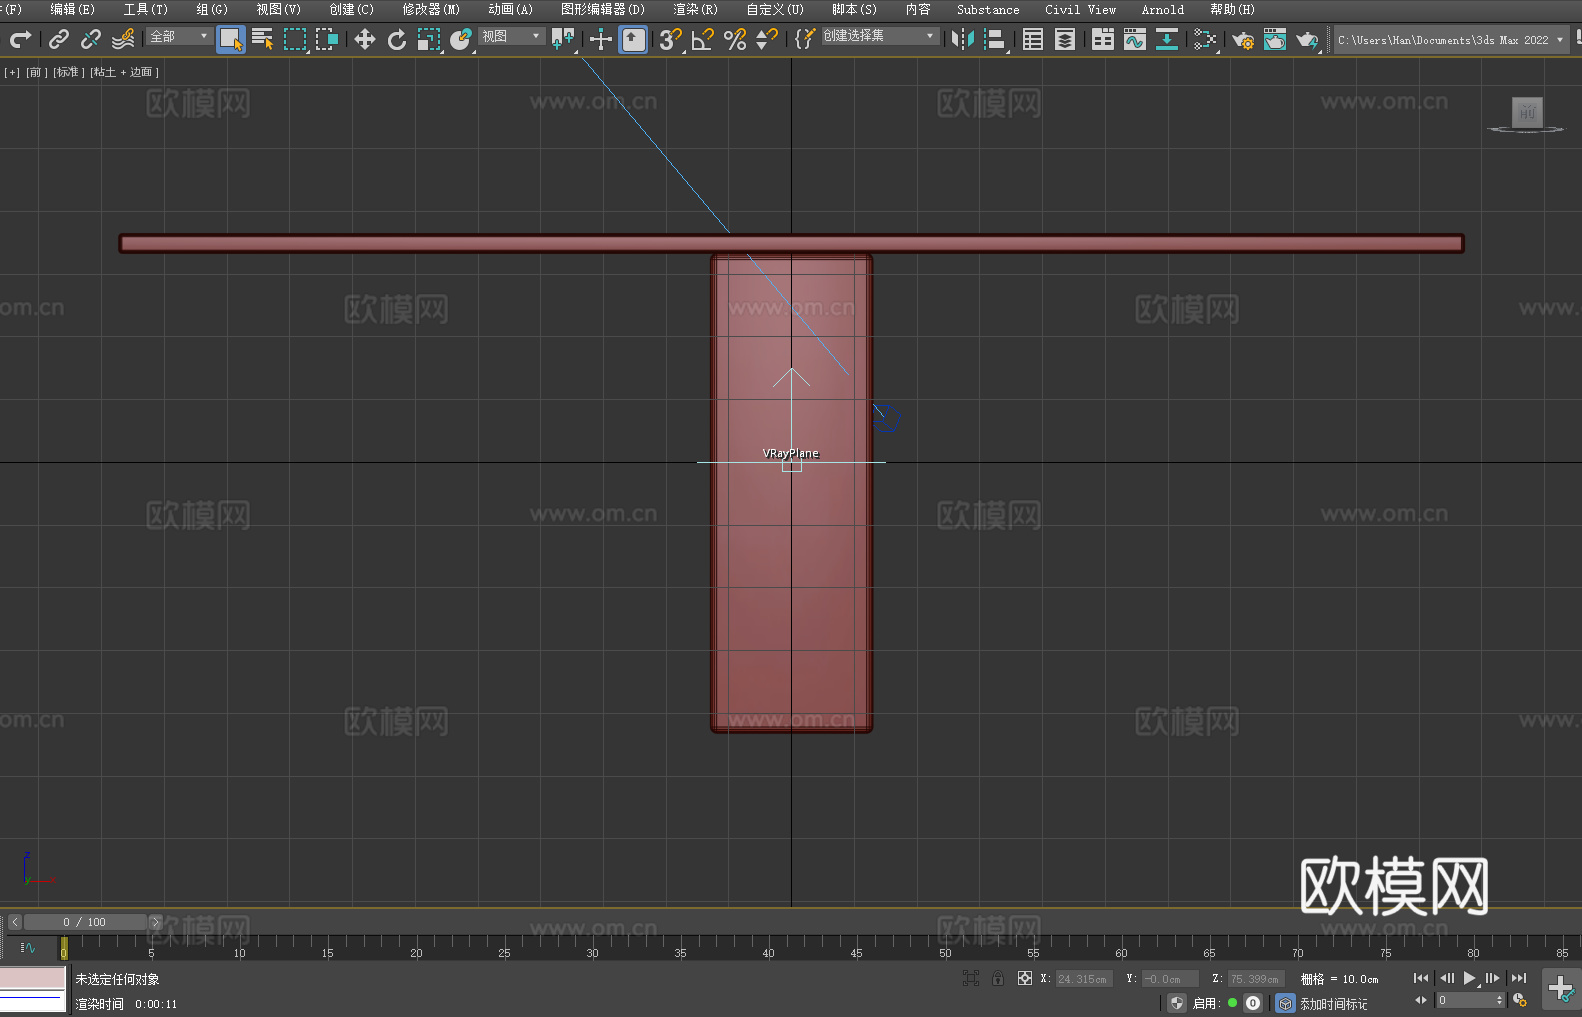Click the Curve Editor icon
Viewport: 1582px width, 1017px height.
tap(1134, 39)
